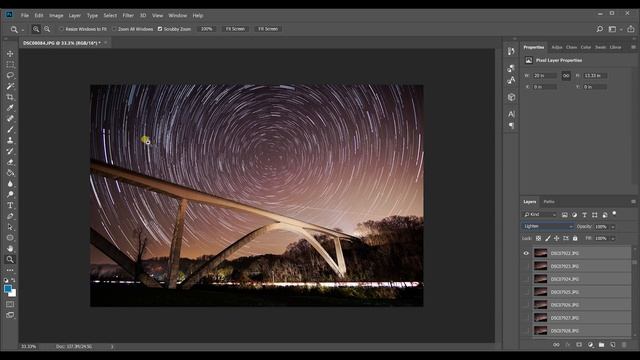This screenshot has width=640, height=360.
Task: Hide the DSC07922.JPG layer
Action: point(526,253)
